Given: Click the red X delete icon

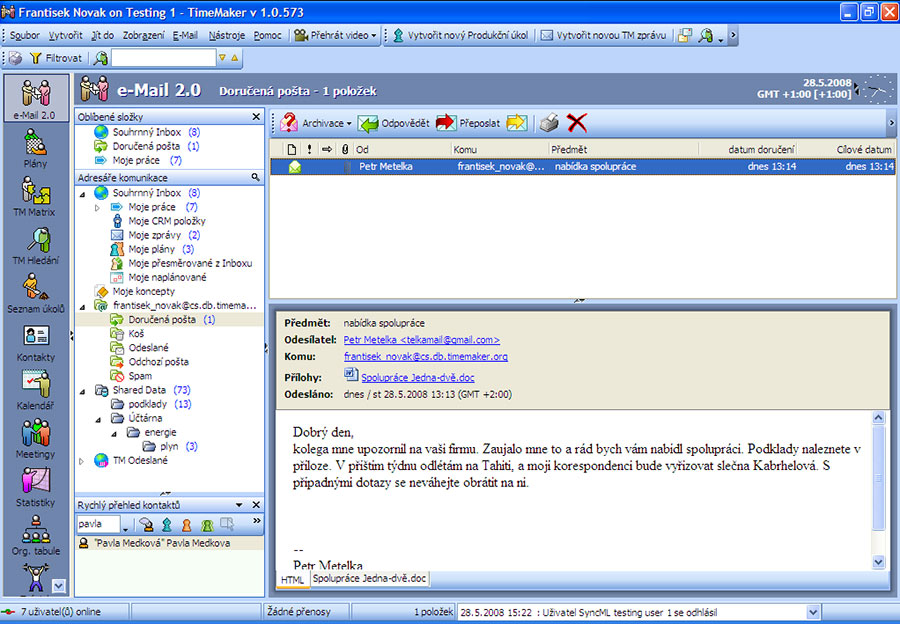Looking at the screenshot, I should pos(576,123).
